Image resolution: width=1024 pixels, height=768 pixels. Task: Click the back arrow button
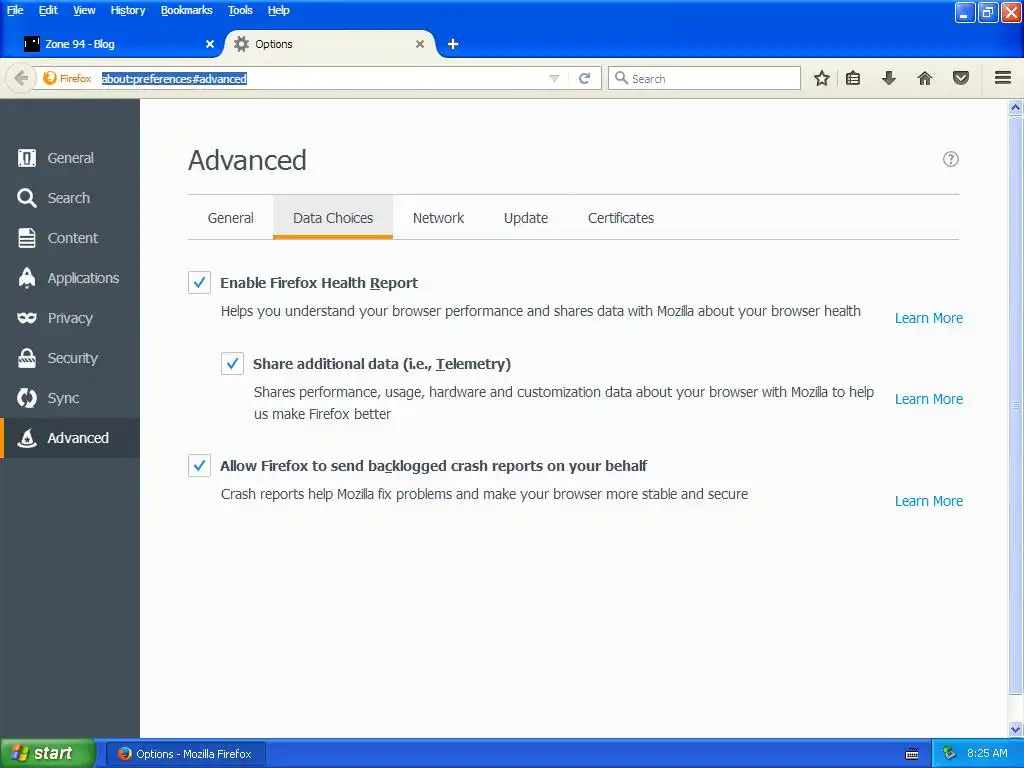tap(20, 78)
